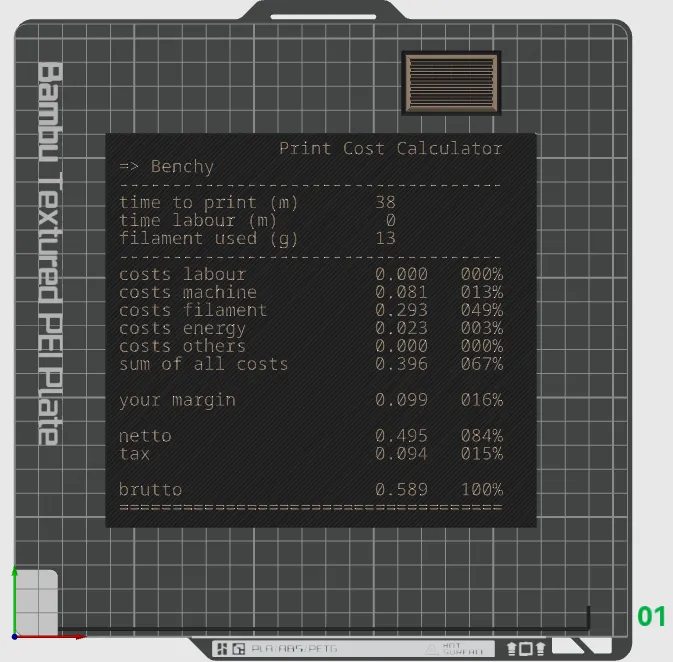Click the print time value 38
This screenshot has width=673, height=662.
coord(385,202)
